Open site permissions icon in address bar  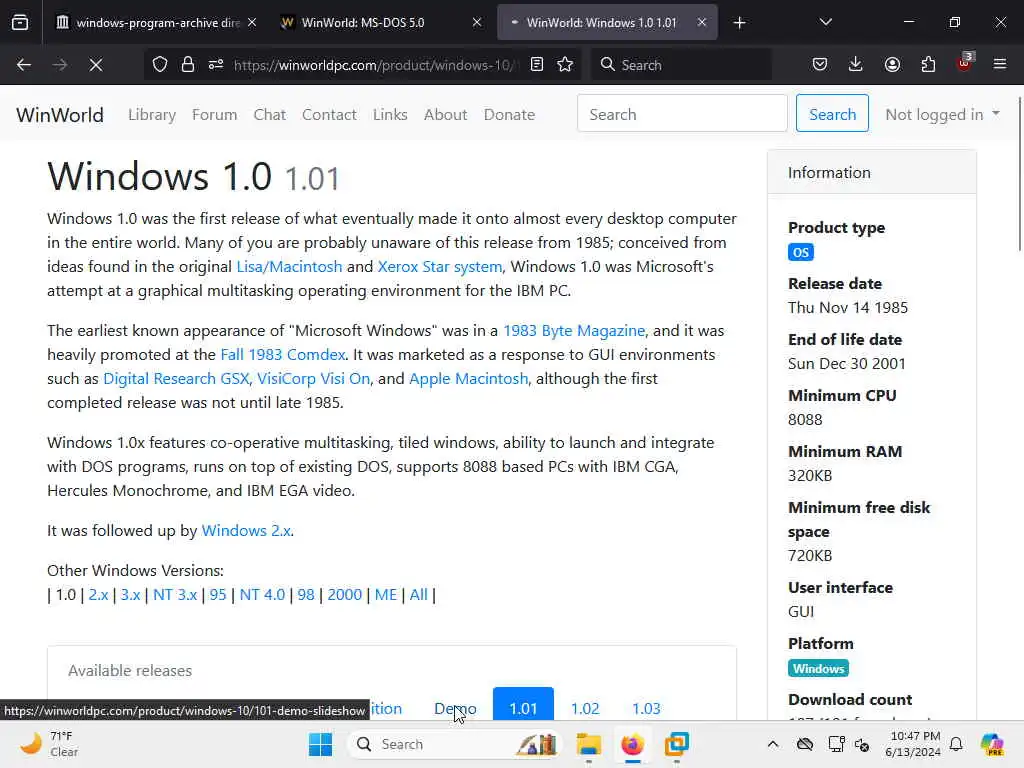[x=216, y=65]
